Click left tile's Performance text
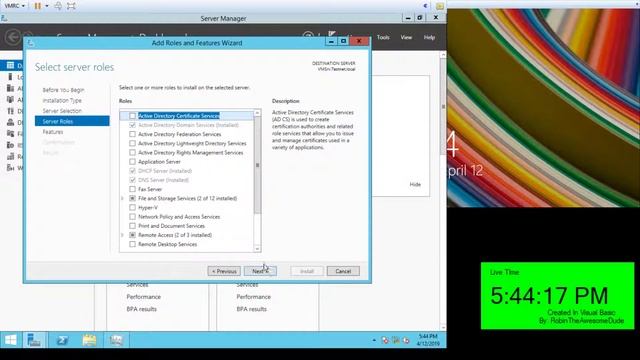This screenshot has width=640, height=360. click(x=144, y=297)
